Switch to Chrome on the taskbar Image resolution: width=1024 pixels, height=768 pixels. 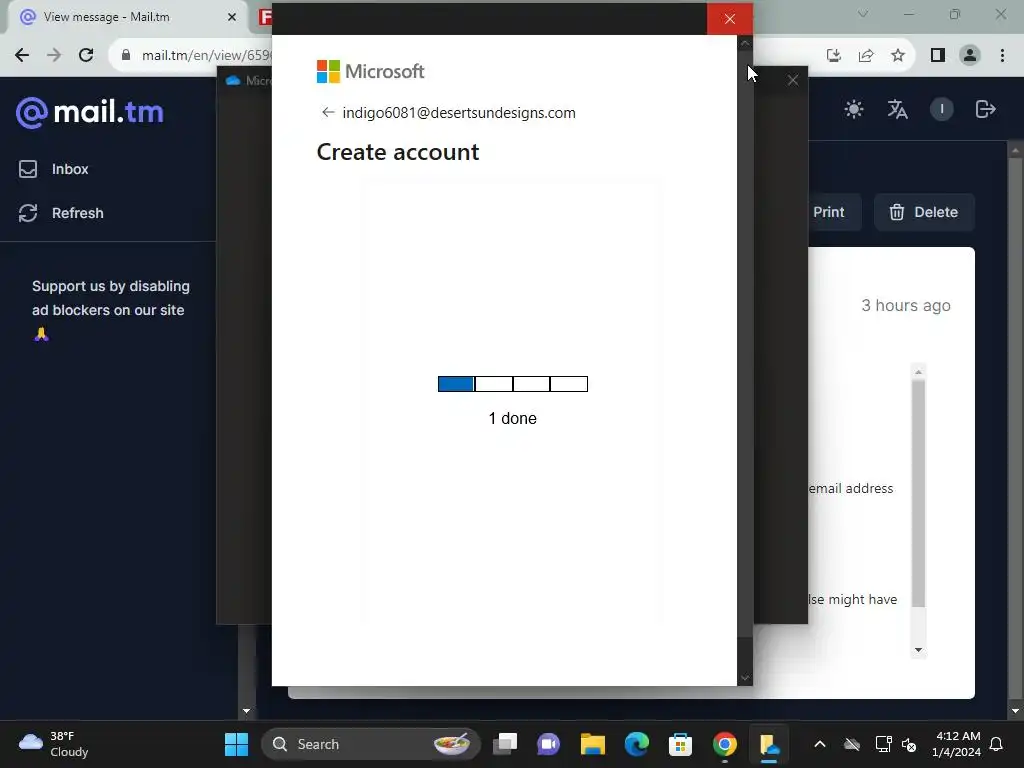click(725, 744)
